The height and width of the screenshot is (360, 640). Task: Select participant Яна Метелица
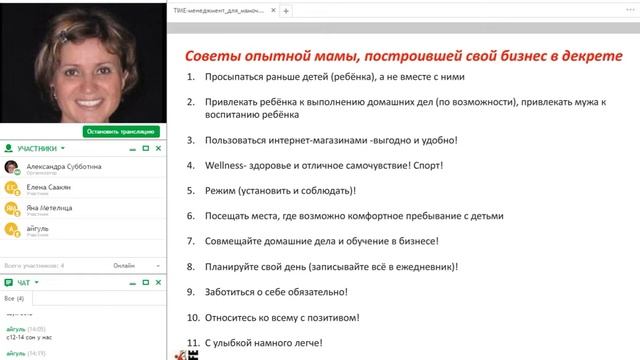[x=83, y=209]
